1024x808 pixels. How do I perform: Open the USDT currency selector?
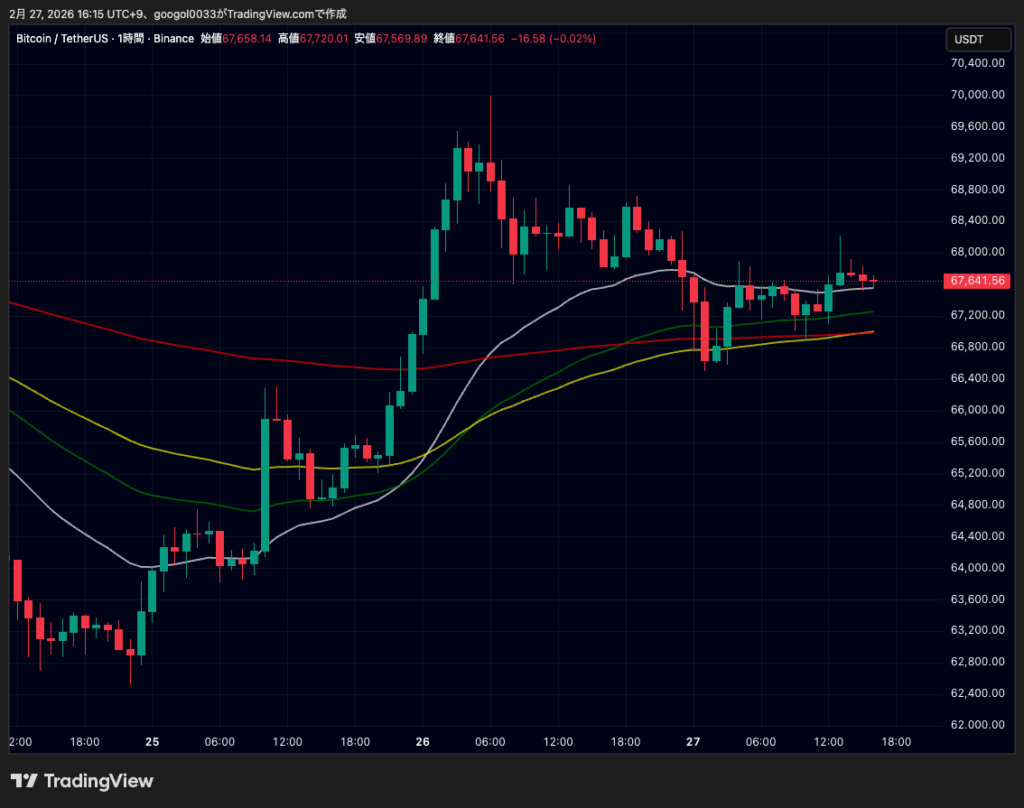(969, 39)
